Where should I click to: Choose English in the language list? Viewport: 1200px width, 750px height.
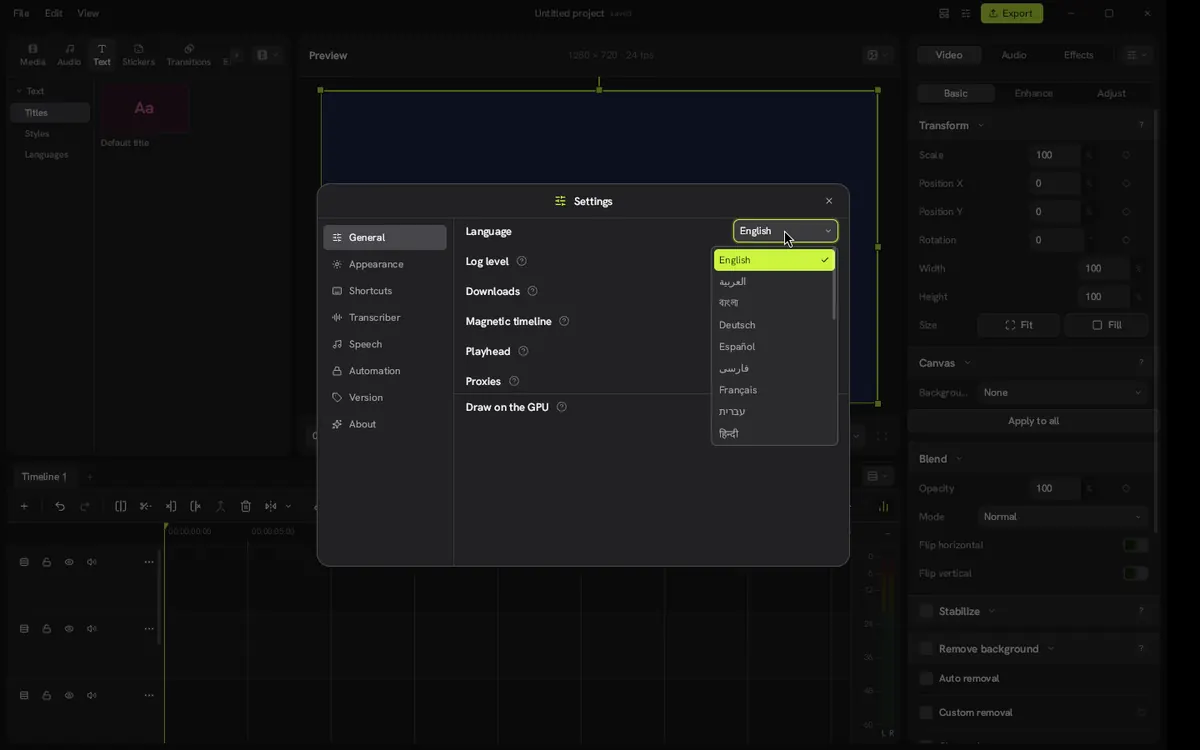click(x=774, y=260)
